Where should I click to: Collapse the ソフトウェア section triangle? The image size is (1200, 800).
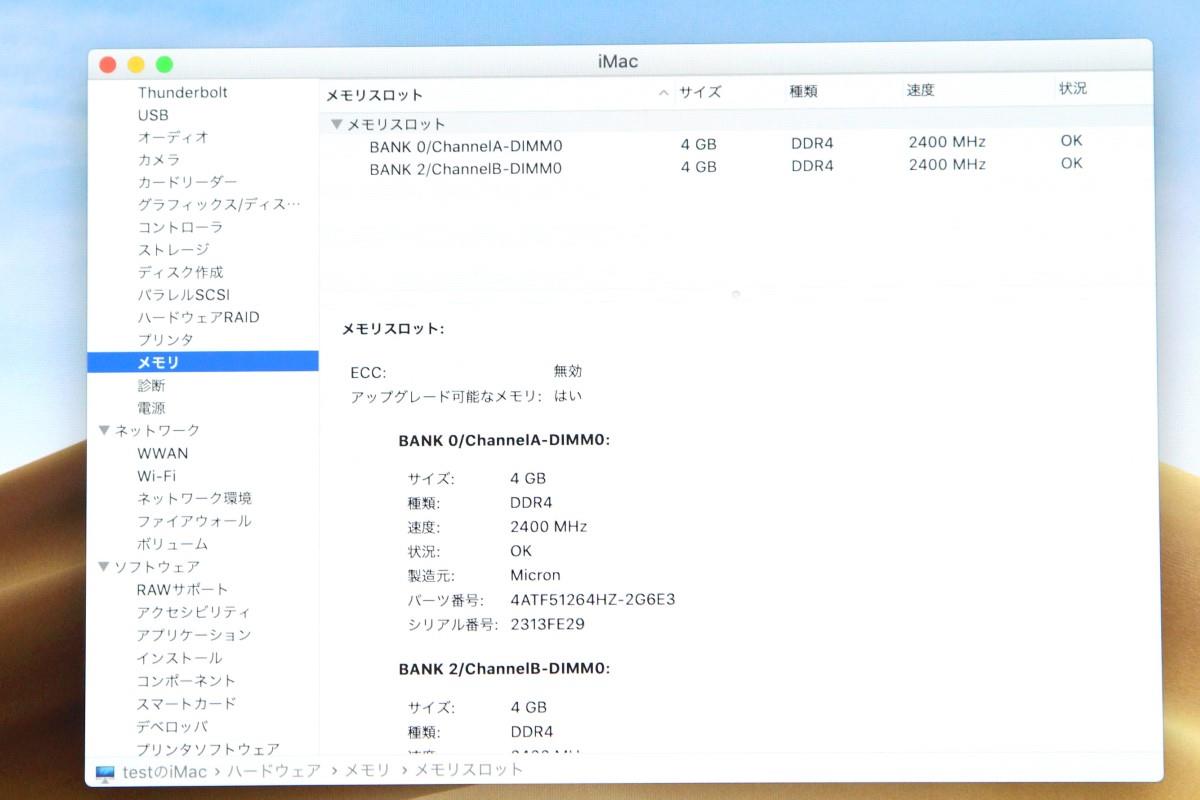[x=104, y=566]
